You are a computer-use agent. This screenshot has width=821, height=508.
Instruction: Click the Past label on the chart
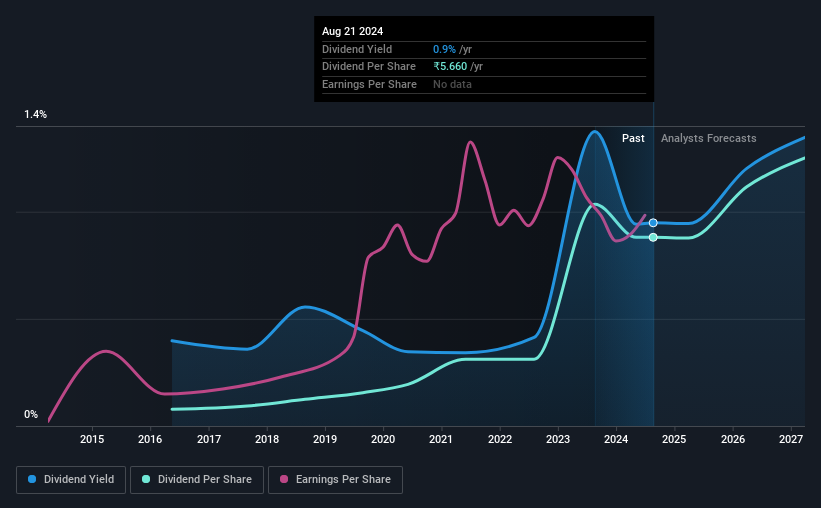[x=633, y=138]
